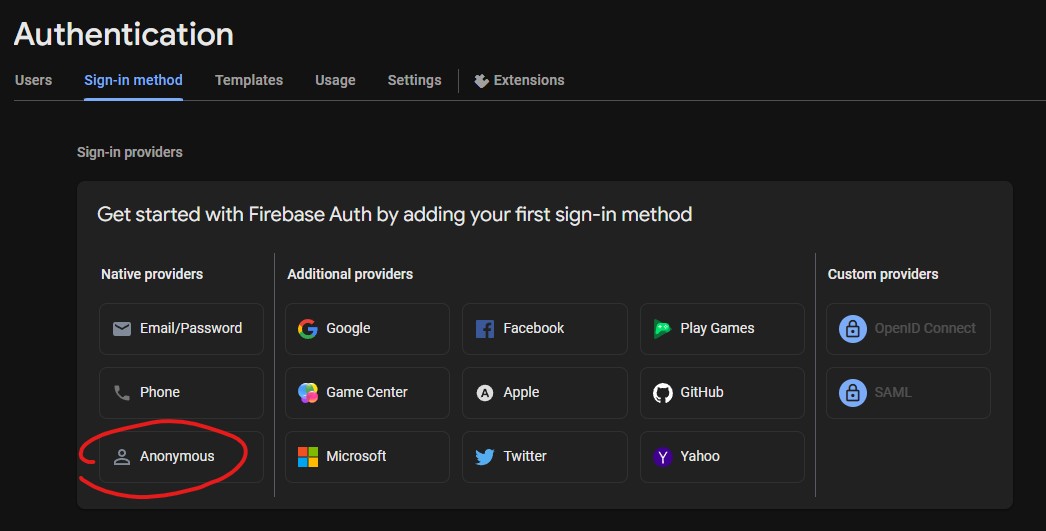Select the Sign-in method tab

(133, 80)
